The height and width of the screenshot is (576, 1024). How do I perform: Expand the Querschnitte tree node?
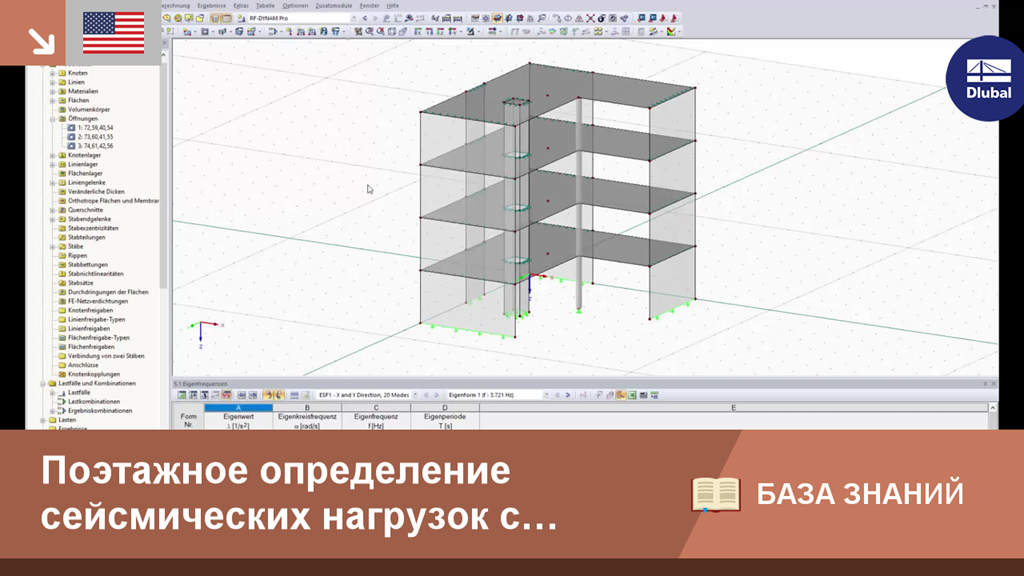(53, 210)
